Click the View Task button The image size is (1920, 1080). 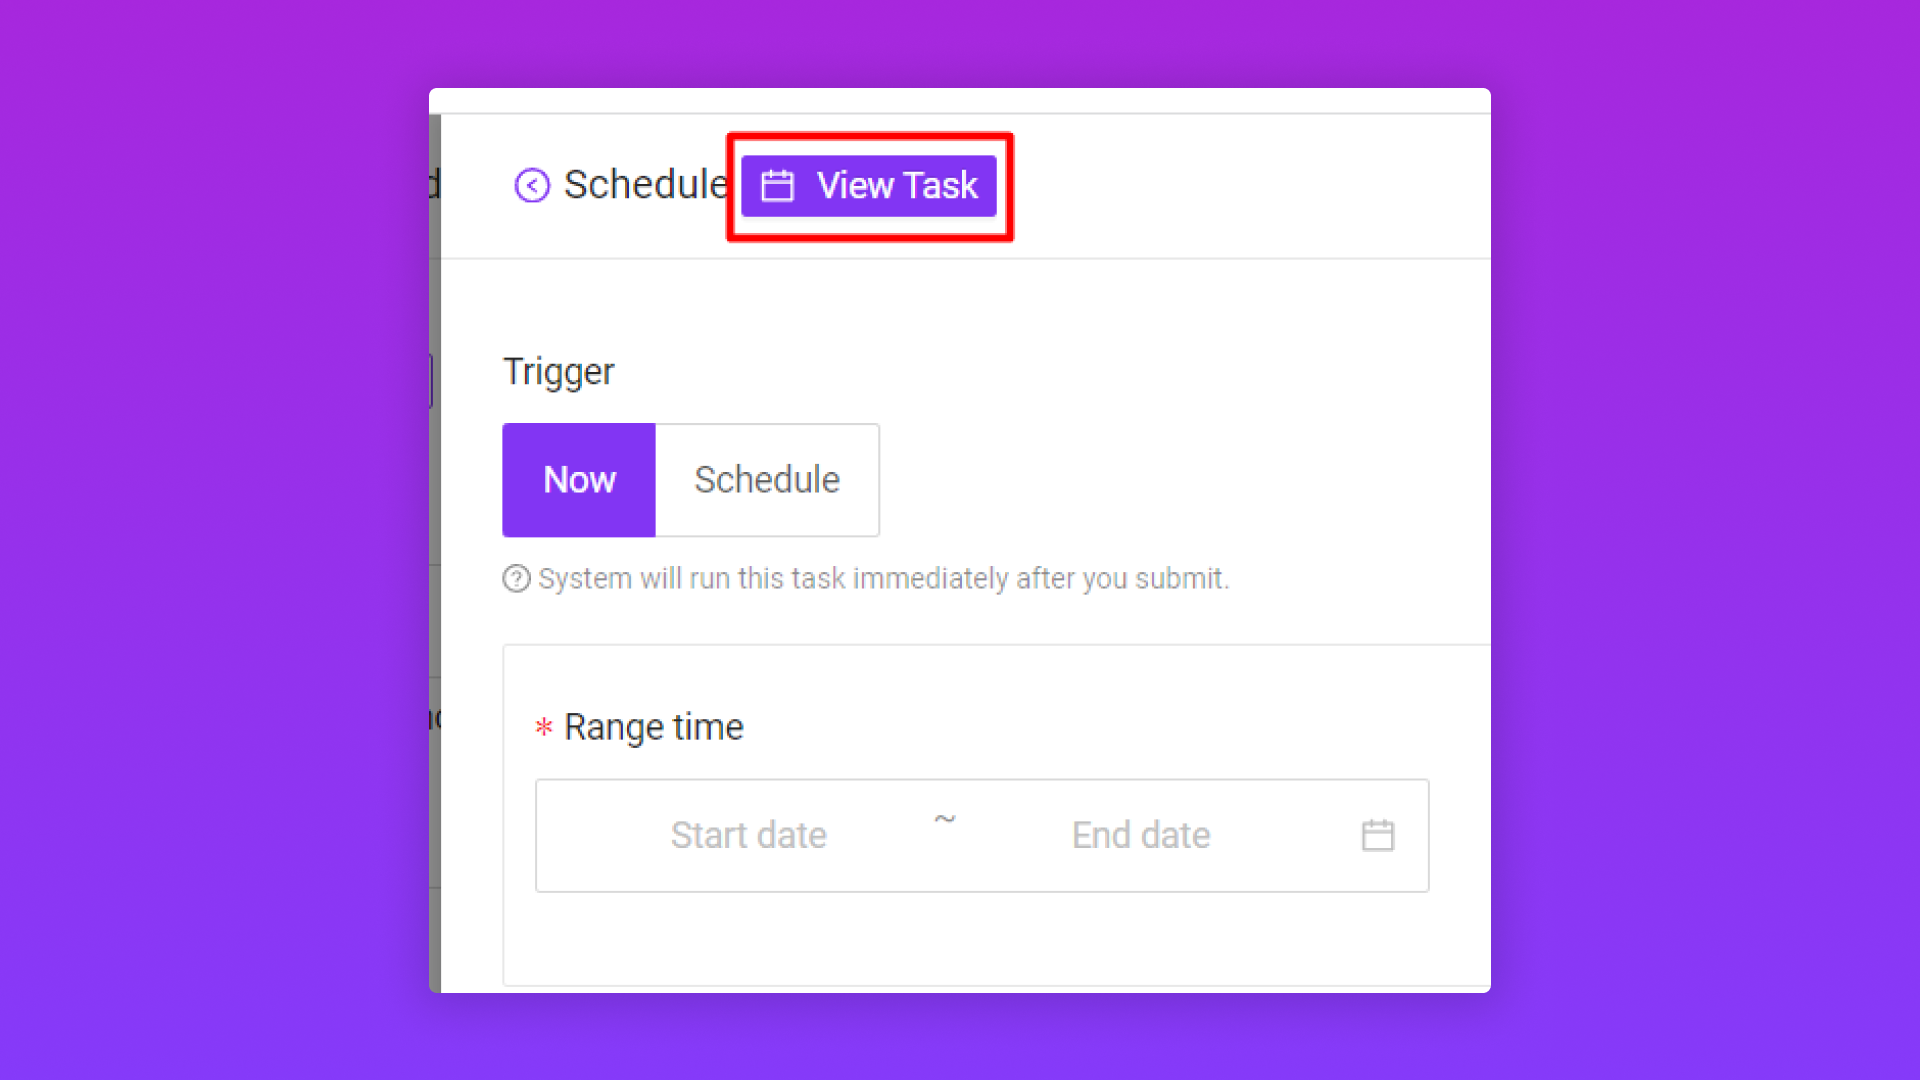pyautogui.click(x=868, y=186)
